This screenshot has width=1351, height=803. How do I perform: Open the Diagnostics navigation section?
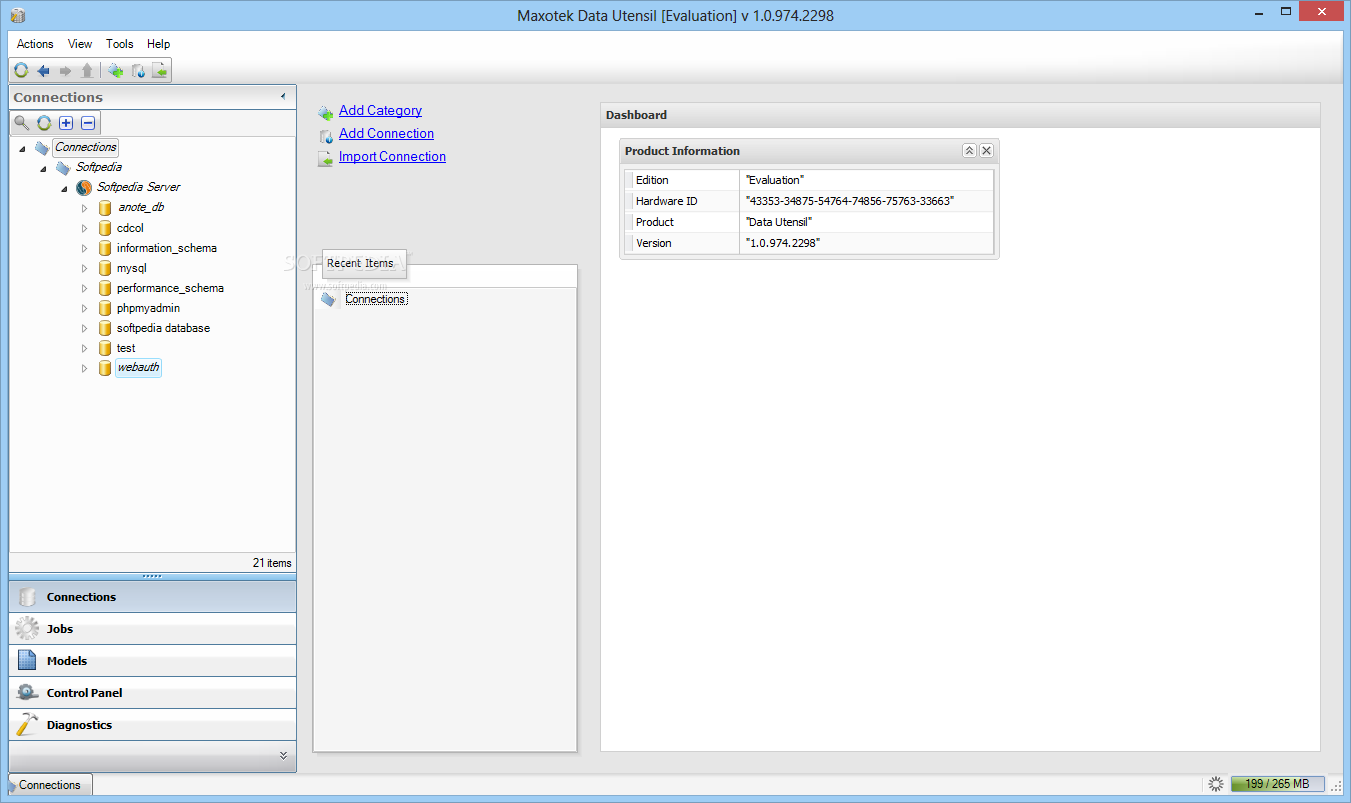[153, 725]
